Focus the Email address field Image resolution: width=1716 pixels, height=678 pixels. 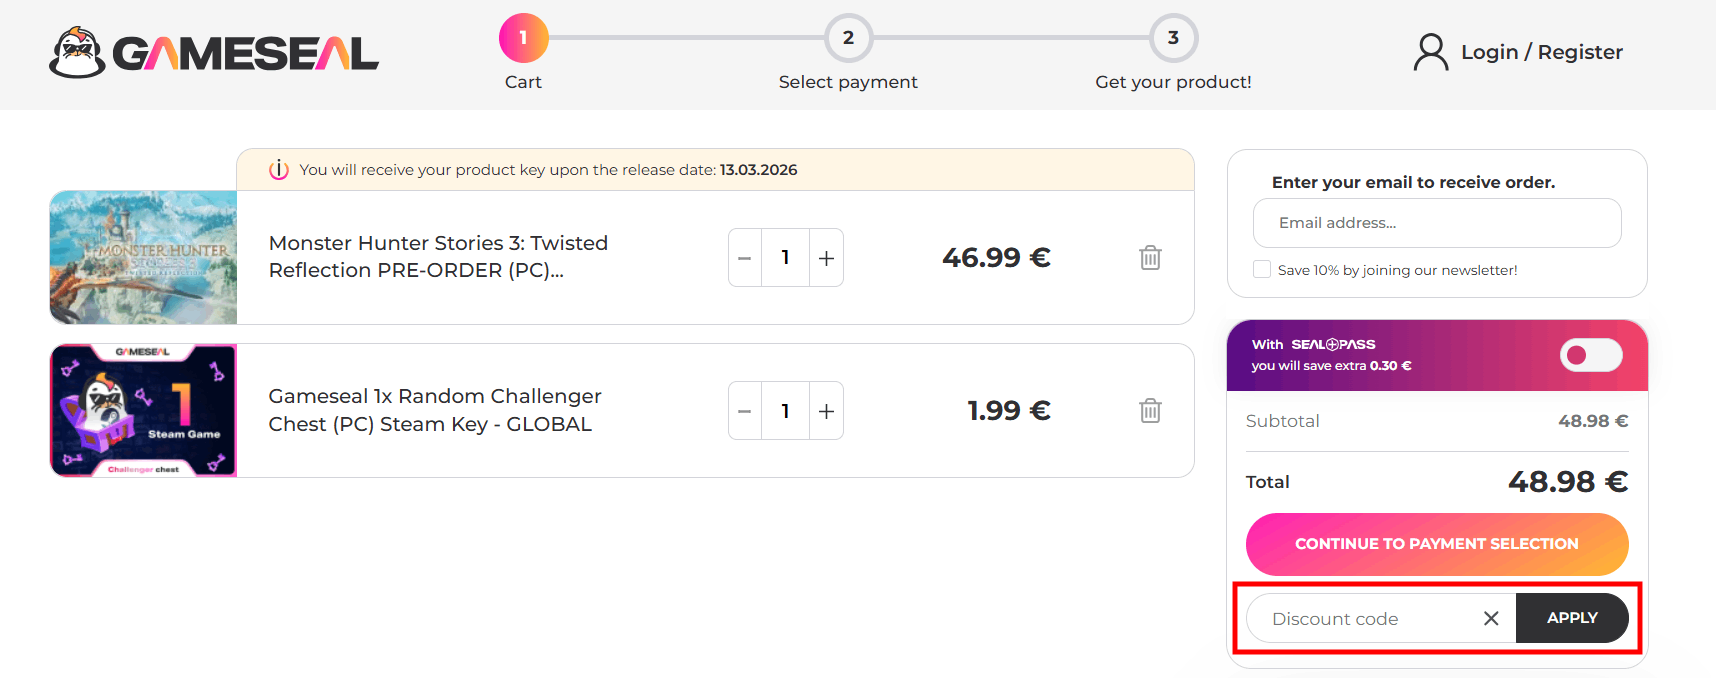tap(1436, 223)
